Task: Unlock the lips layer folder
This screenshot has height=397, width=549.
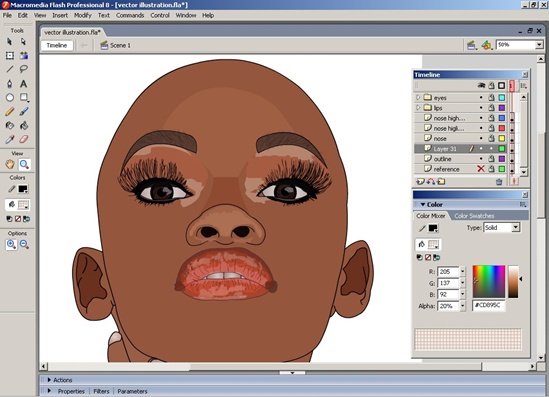Action: pyautogui.click(x=492, y=108)
